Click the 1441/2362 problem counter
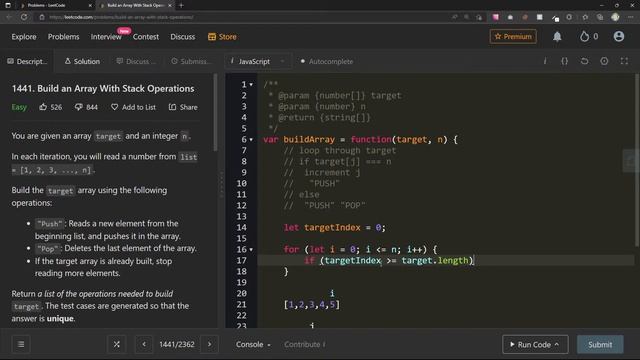Screen dimensions: 640x360 coord(177,344)
